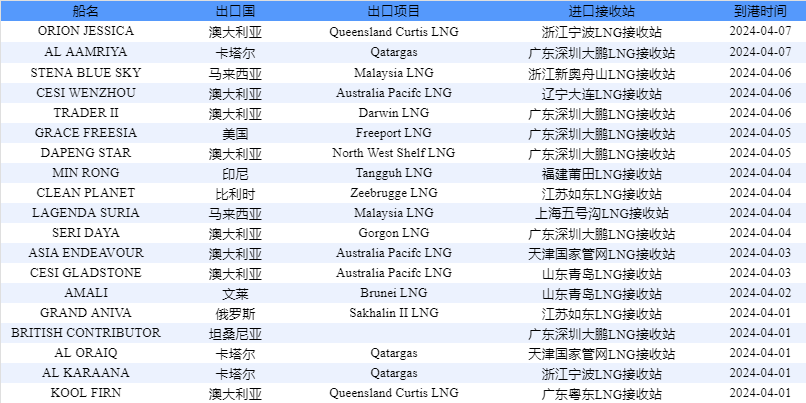Screen dimensions: 806x403
Task: Select ship name KOOL FIRN
Action: [x=86, y=393]
